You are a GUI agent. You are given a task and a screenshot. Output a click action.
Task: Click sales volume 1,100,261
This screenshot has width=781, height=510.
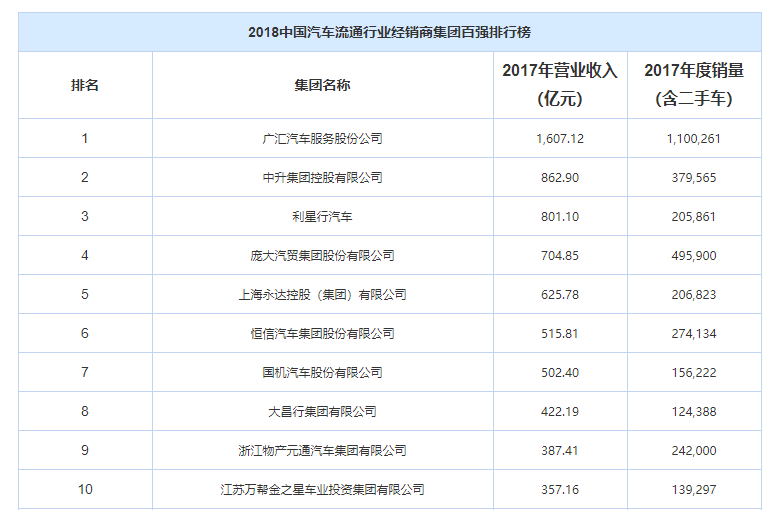pos(694,138)
